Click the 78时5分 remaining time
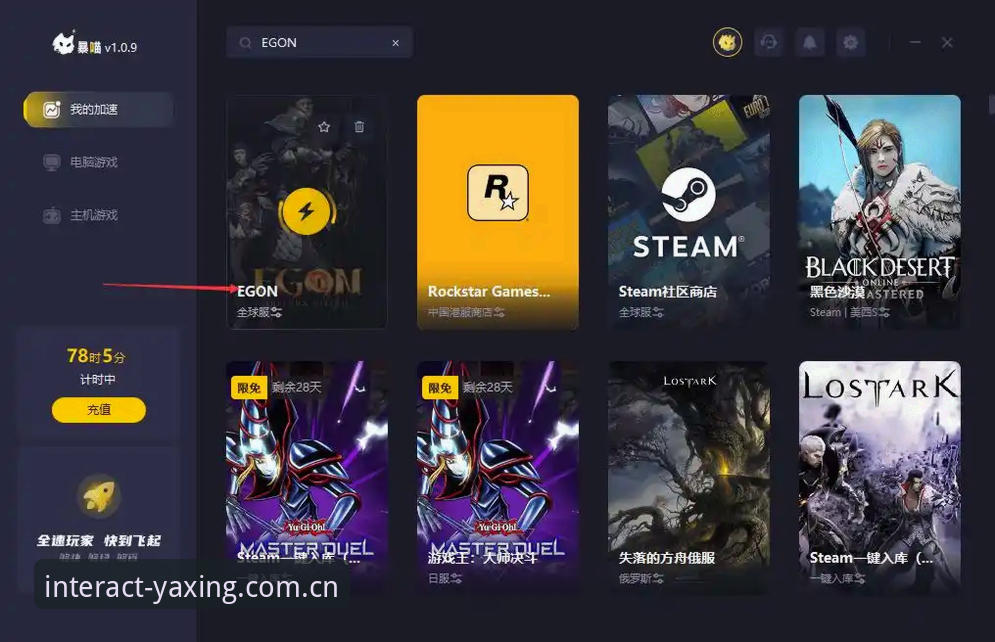Viewport: 995px width, 642px height. point(96,356)
